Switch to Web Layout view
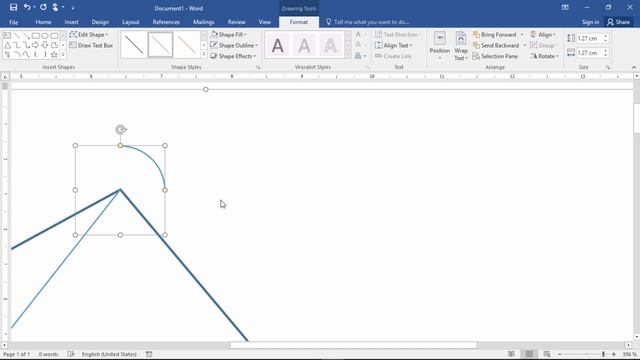Image resolution: width=640 pixels, height=360 pixels. [547, 354]
